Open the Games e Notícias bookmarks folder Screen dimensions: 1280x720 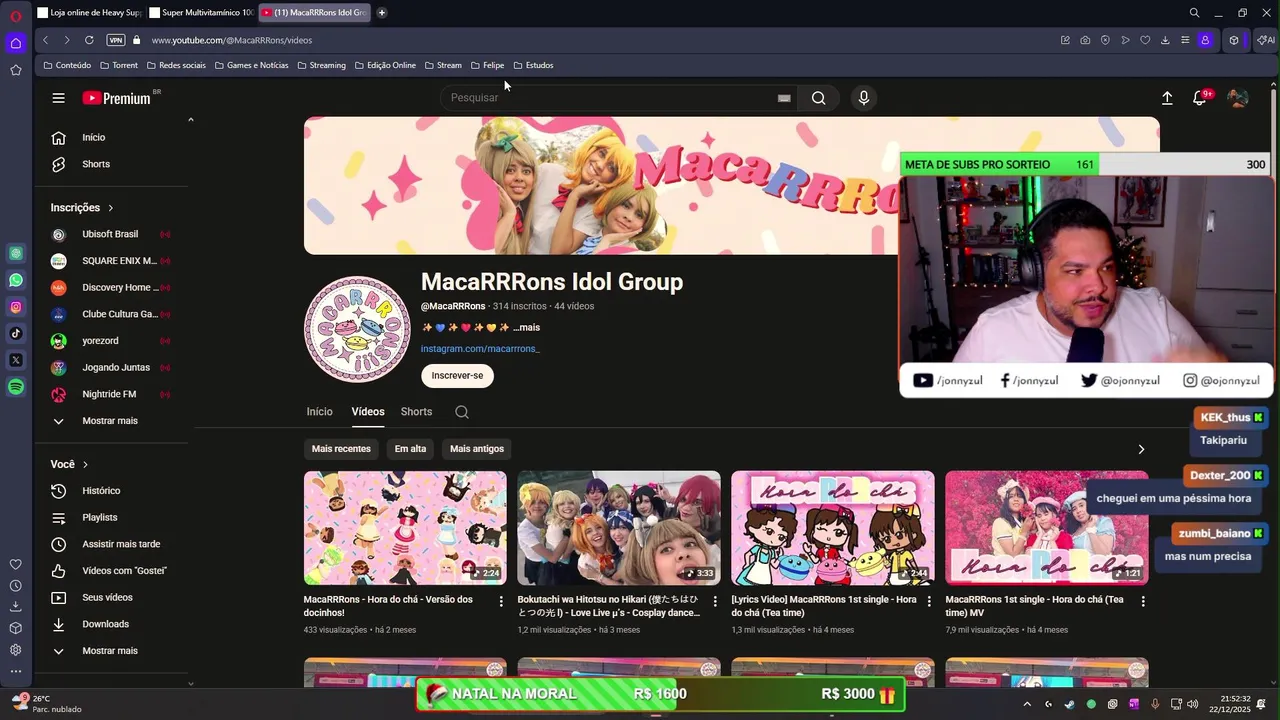click(x=251, y=65)
